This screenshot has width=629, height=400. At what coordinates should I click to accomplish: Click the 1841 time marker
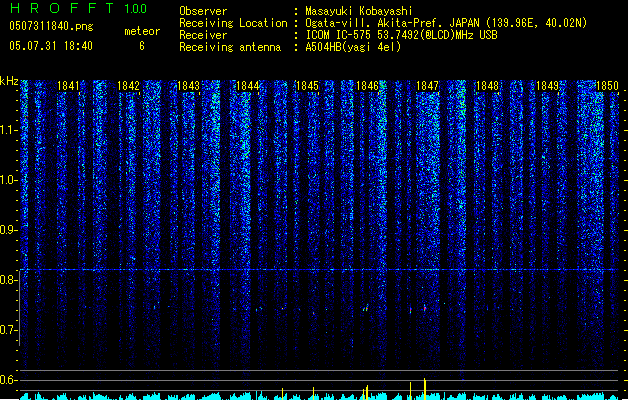pyautogui.click(x=68, y=86)
